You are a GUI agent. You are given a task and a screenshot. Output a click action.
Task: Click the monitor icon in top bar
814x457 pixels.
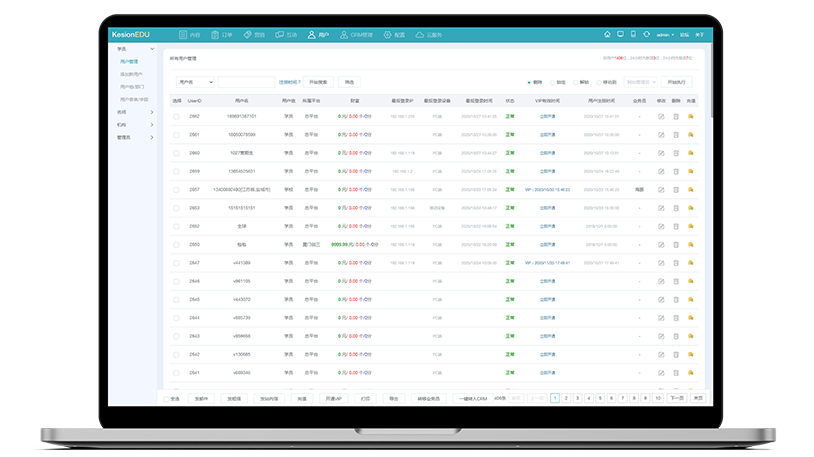(620, 34)
